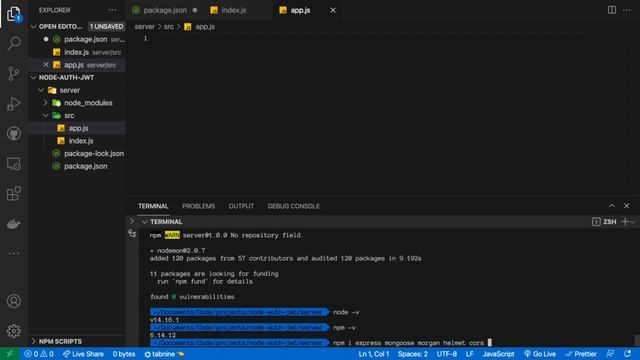This screenshot has width=640, height=360.
Task: Open remote window indicator in status bar
Action: [x=10, y=354]
